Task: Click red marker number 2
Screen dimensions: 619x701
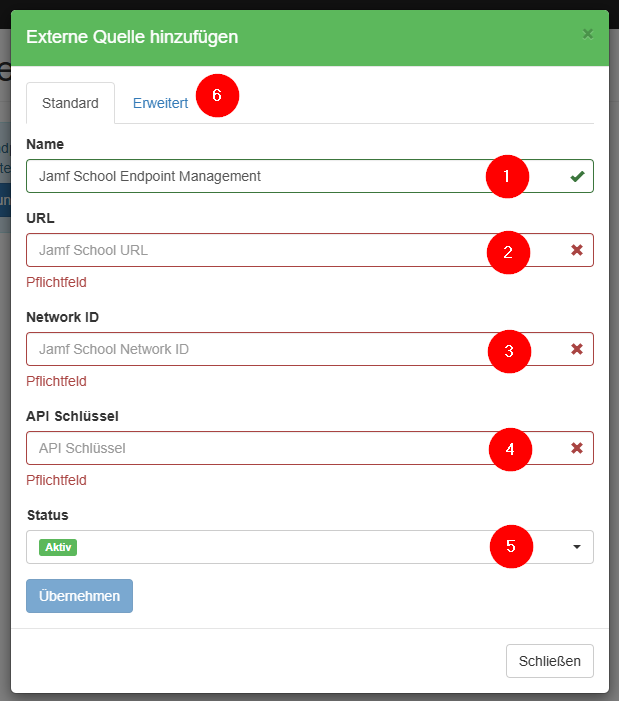Action: pyautogui.click(x=508, y=252)
